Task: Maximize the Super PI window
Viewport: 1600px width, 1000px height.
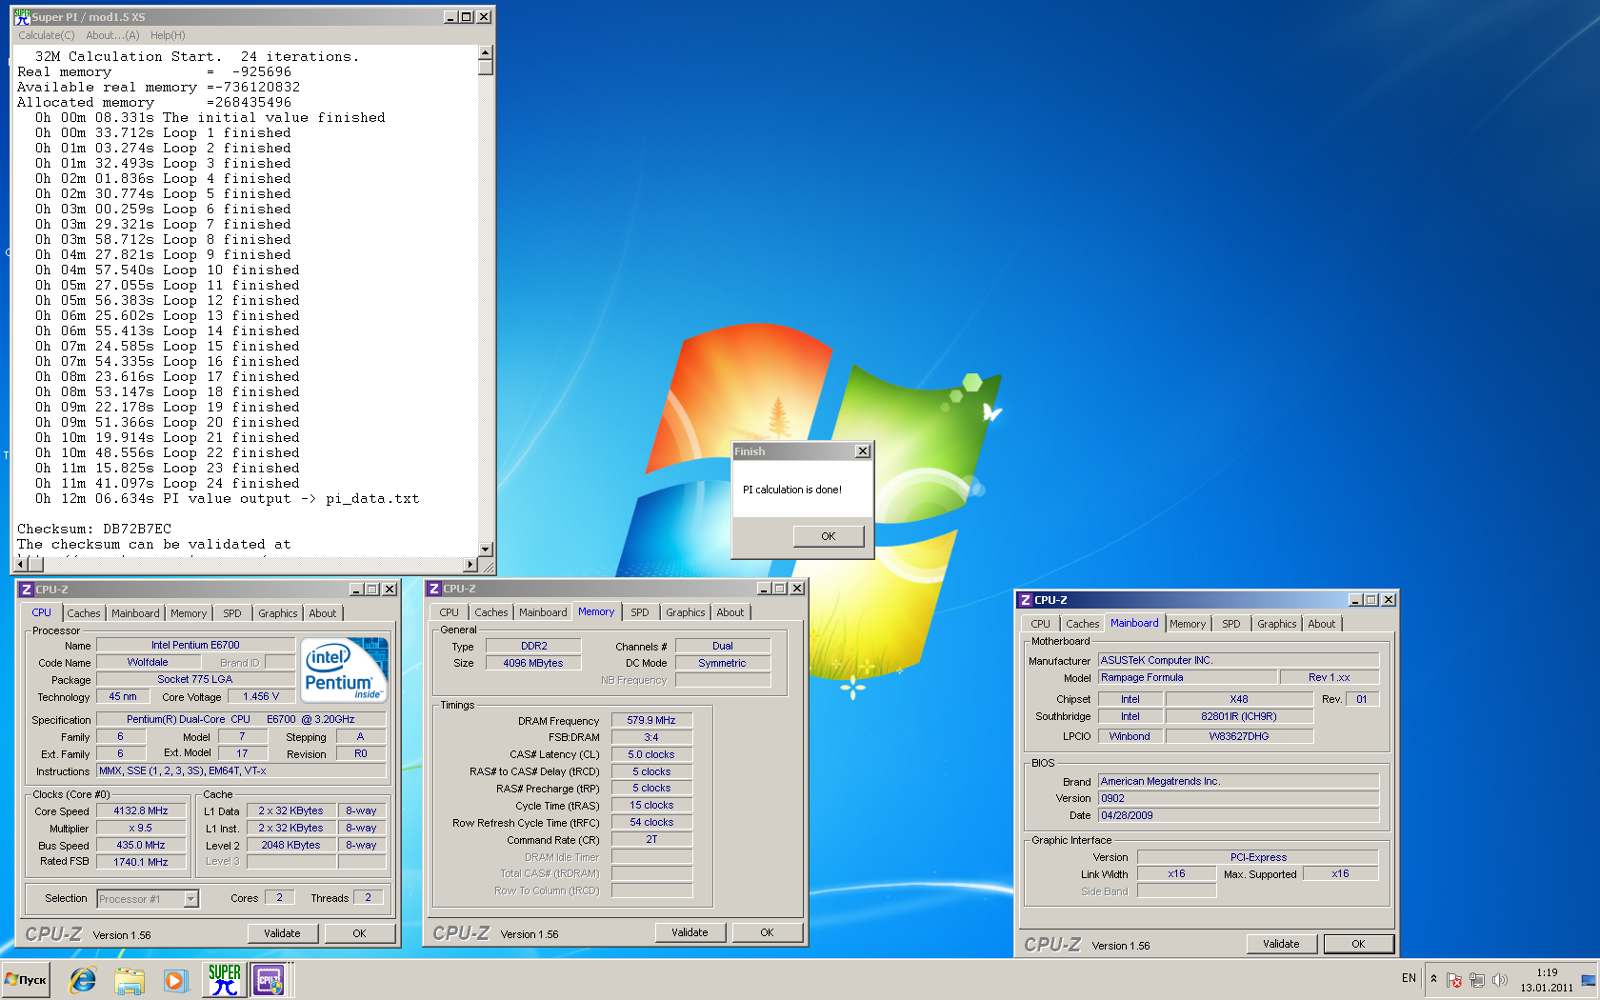Action: (x=466, y=17)
